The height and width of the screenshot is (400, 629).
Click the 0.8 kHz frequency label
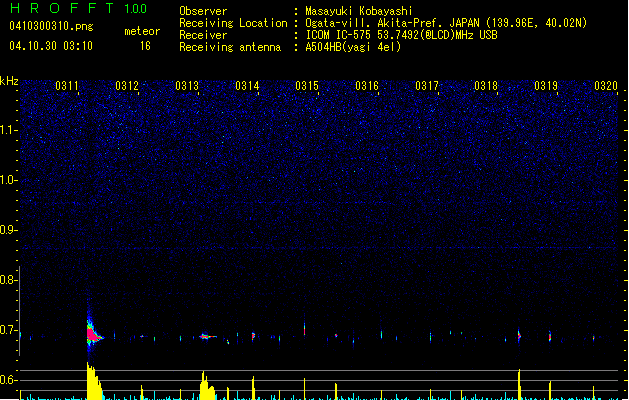click(8, 280)
